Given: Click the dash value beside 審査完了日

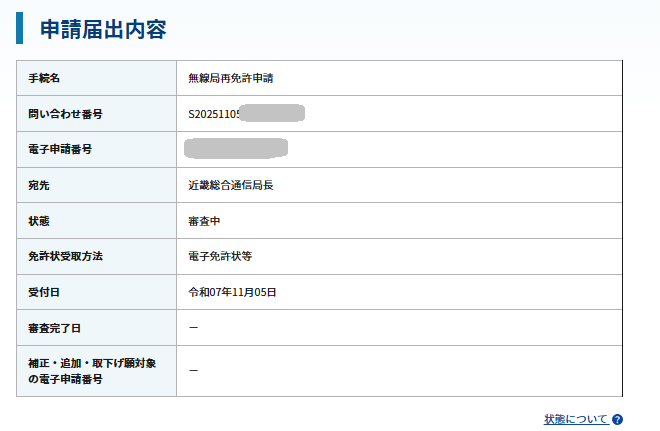Looking at the screenshot, I should click(x=193, y=328).
